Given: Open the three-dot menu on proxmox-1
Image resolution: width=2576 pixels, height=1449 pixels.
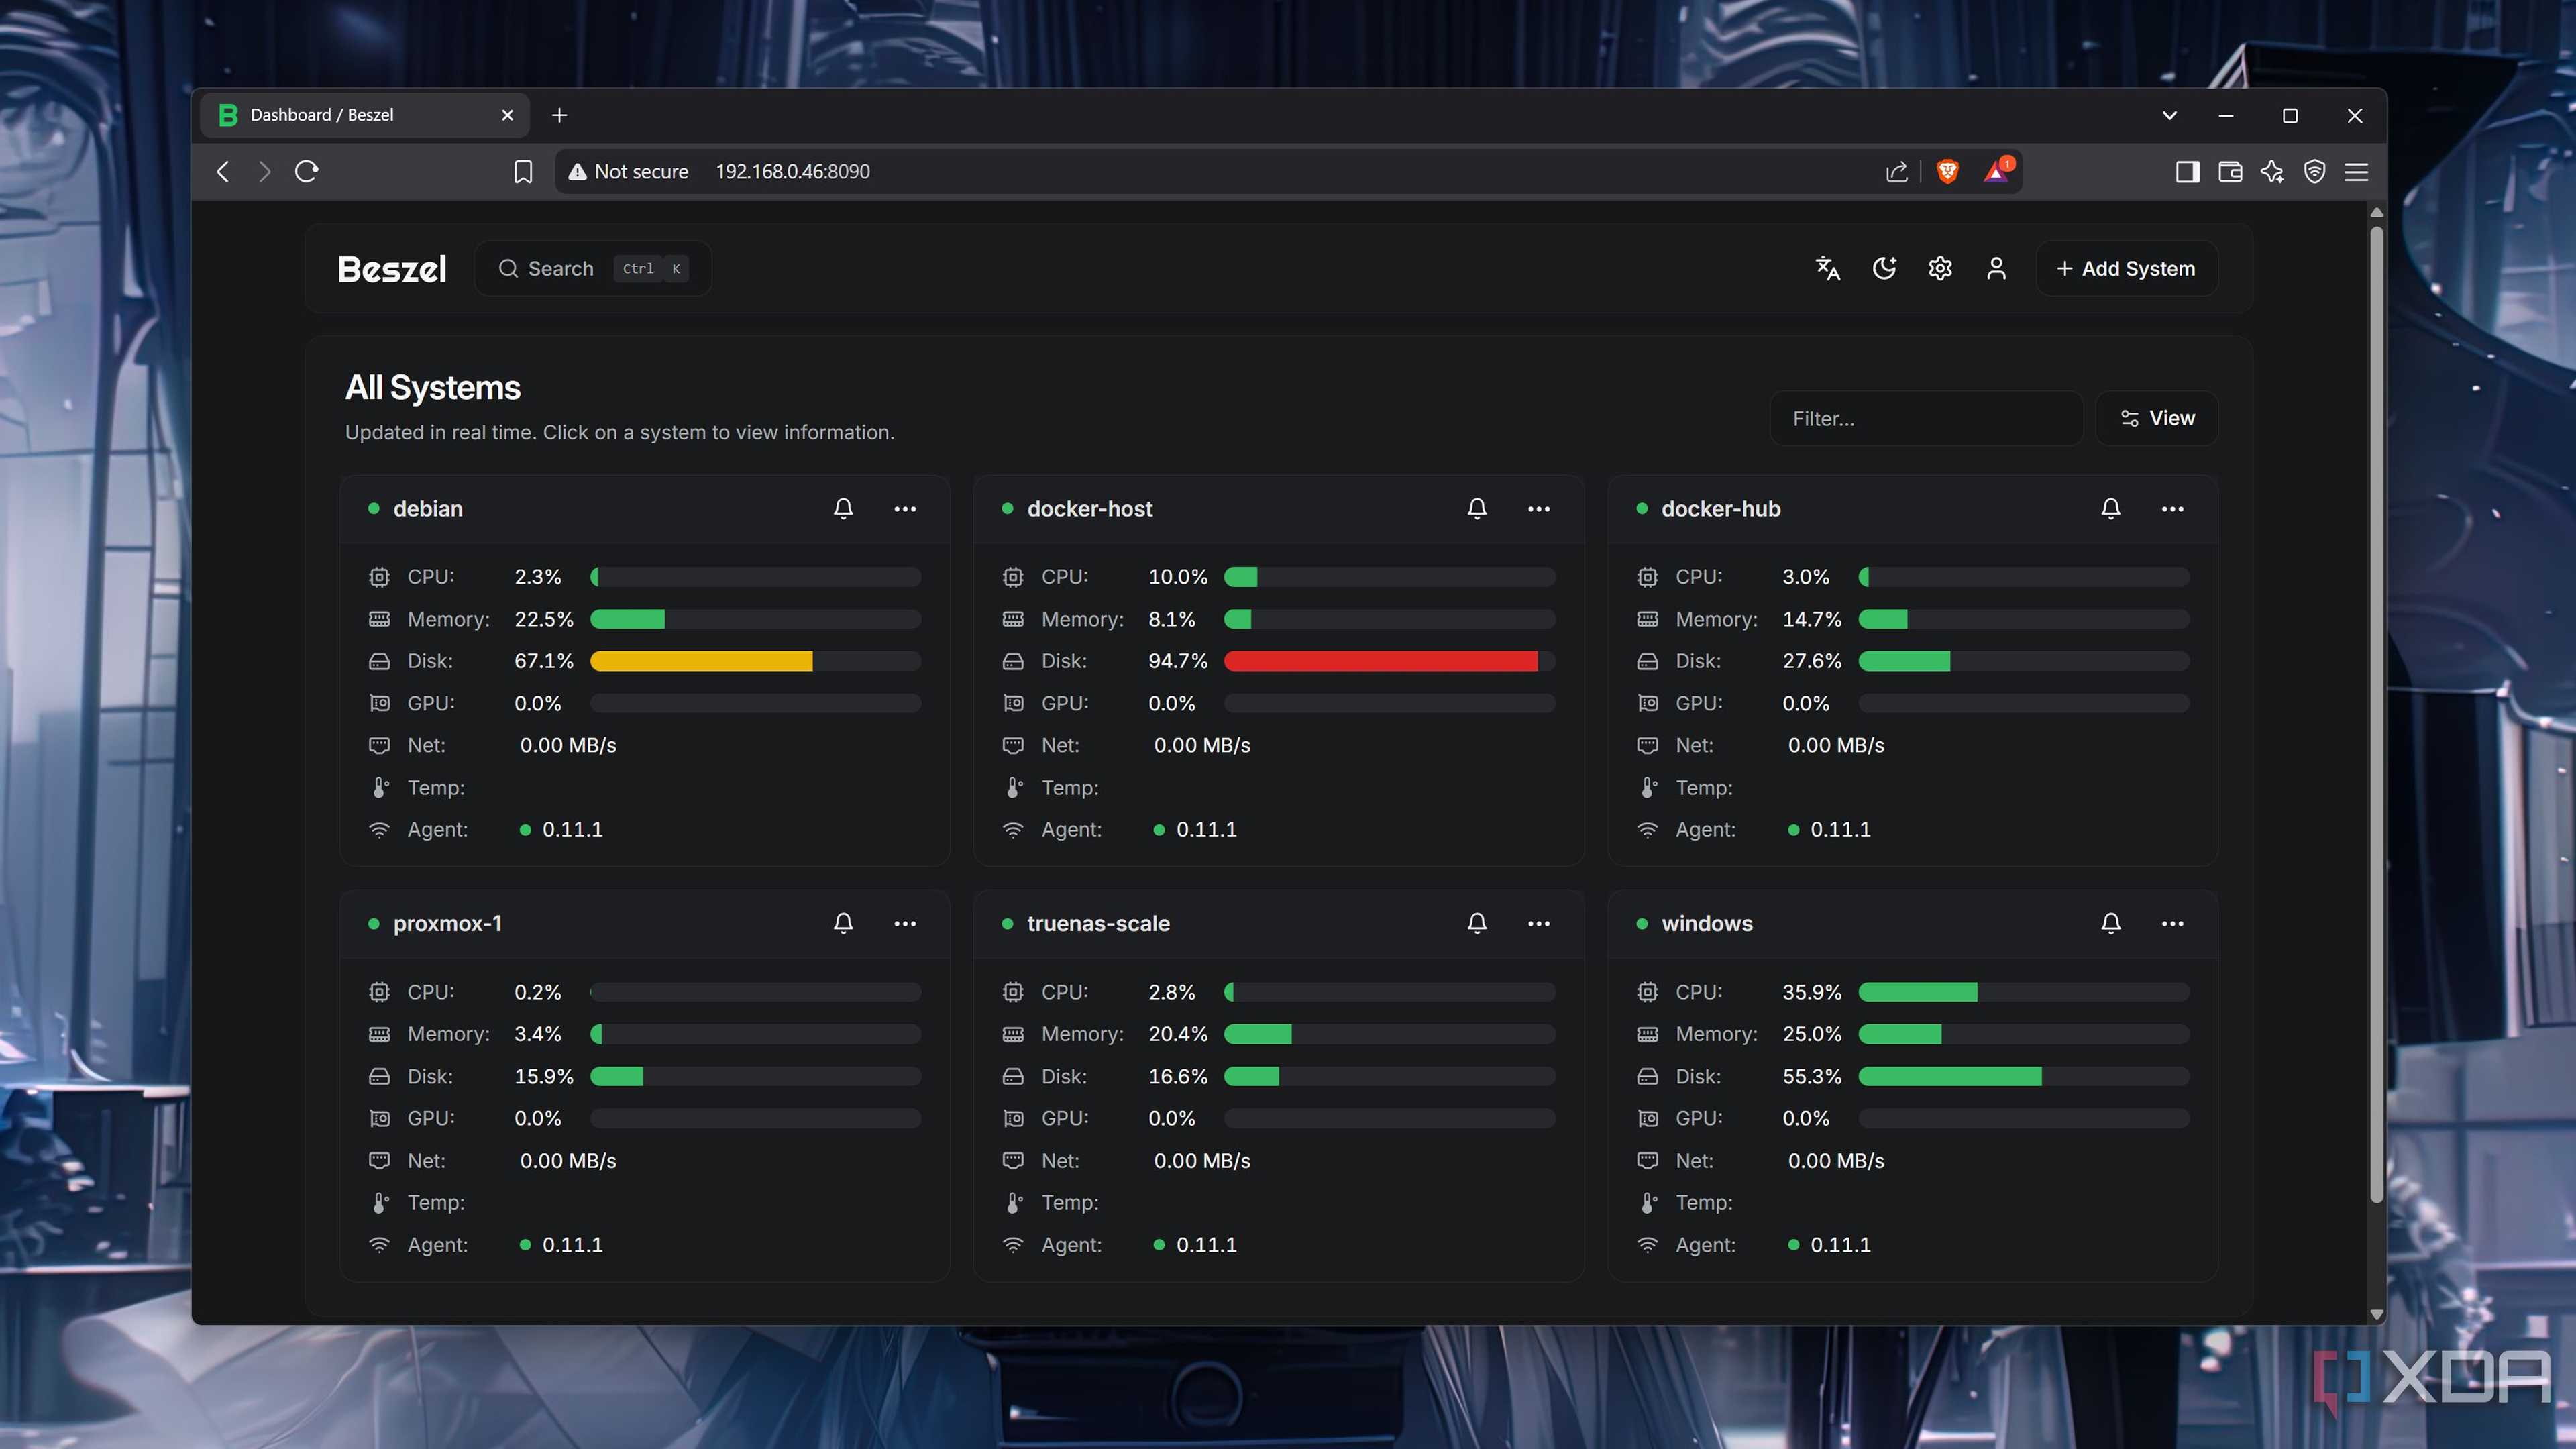Looking at the screenshot, I should (x=905, y=923).
